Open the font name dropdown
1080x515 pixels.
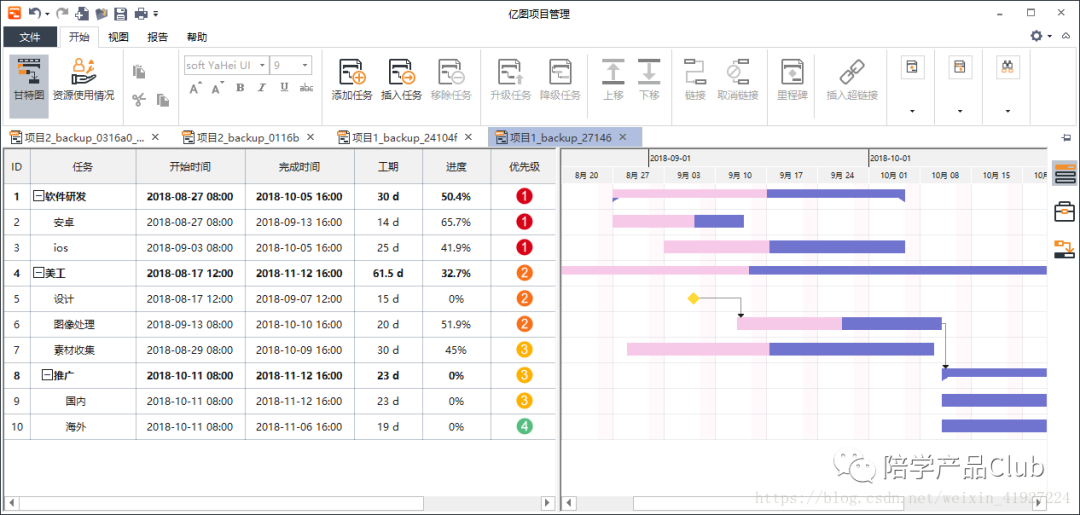pos(262,65)
